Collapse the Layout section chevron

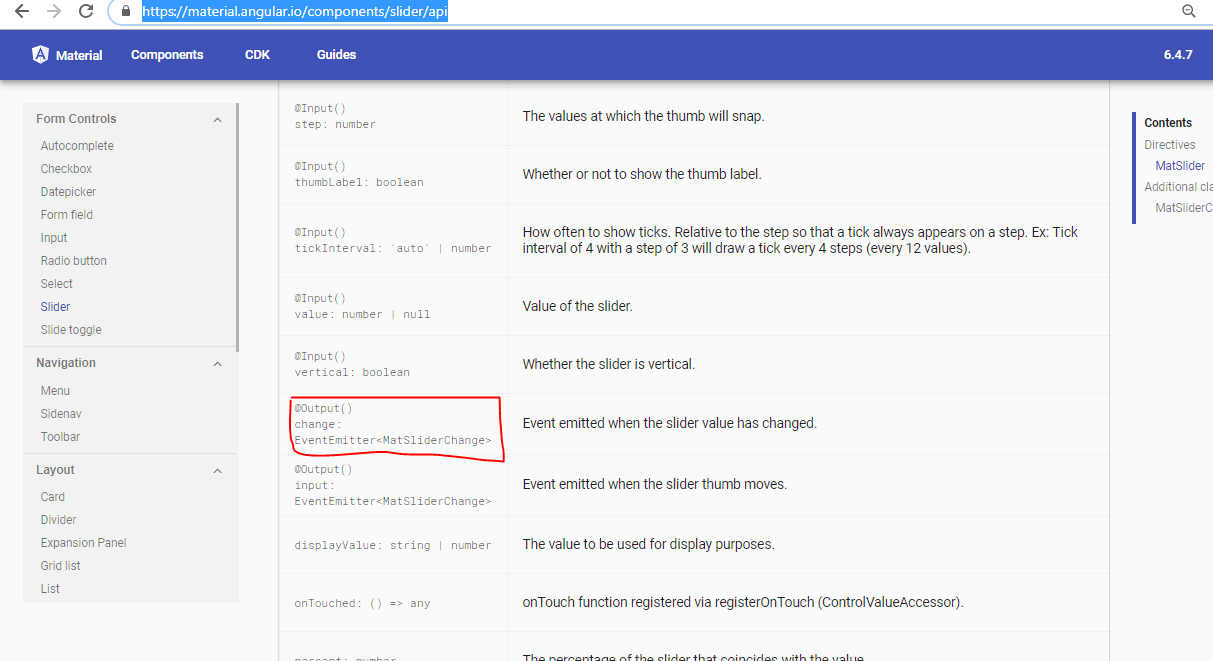point(217,470)
